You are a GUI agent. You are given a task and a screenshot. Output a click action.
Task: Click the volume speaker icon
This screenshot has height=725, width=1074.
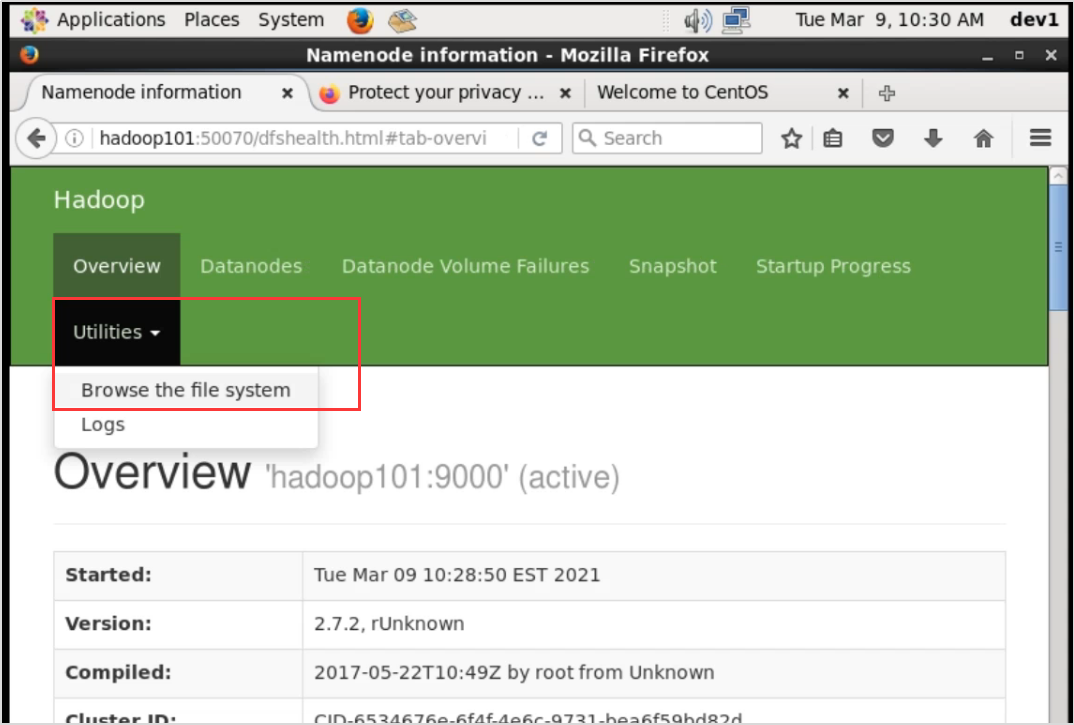(x=697, y=21)
